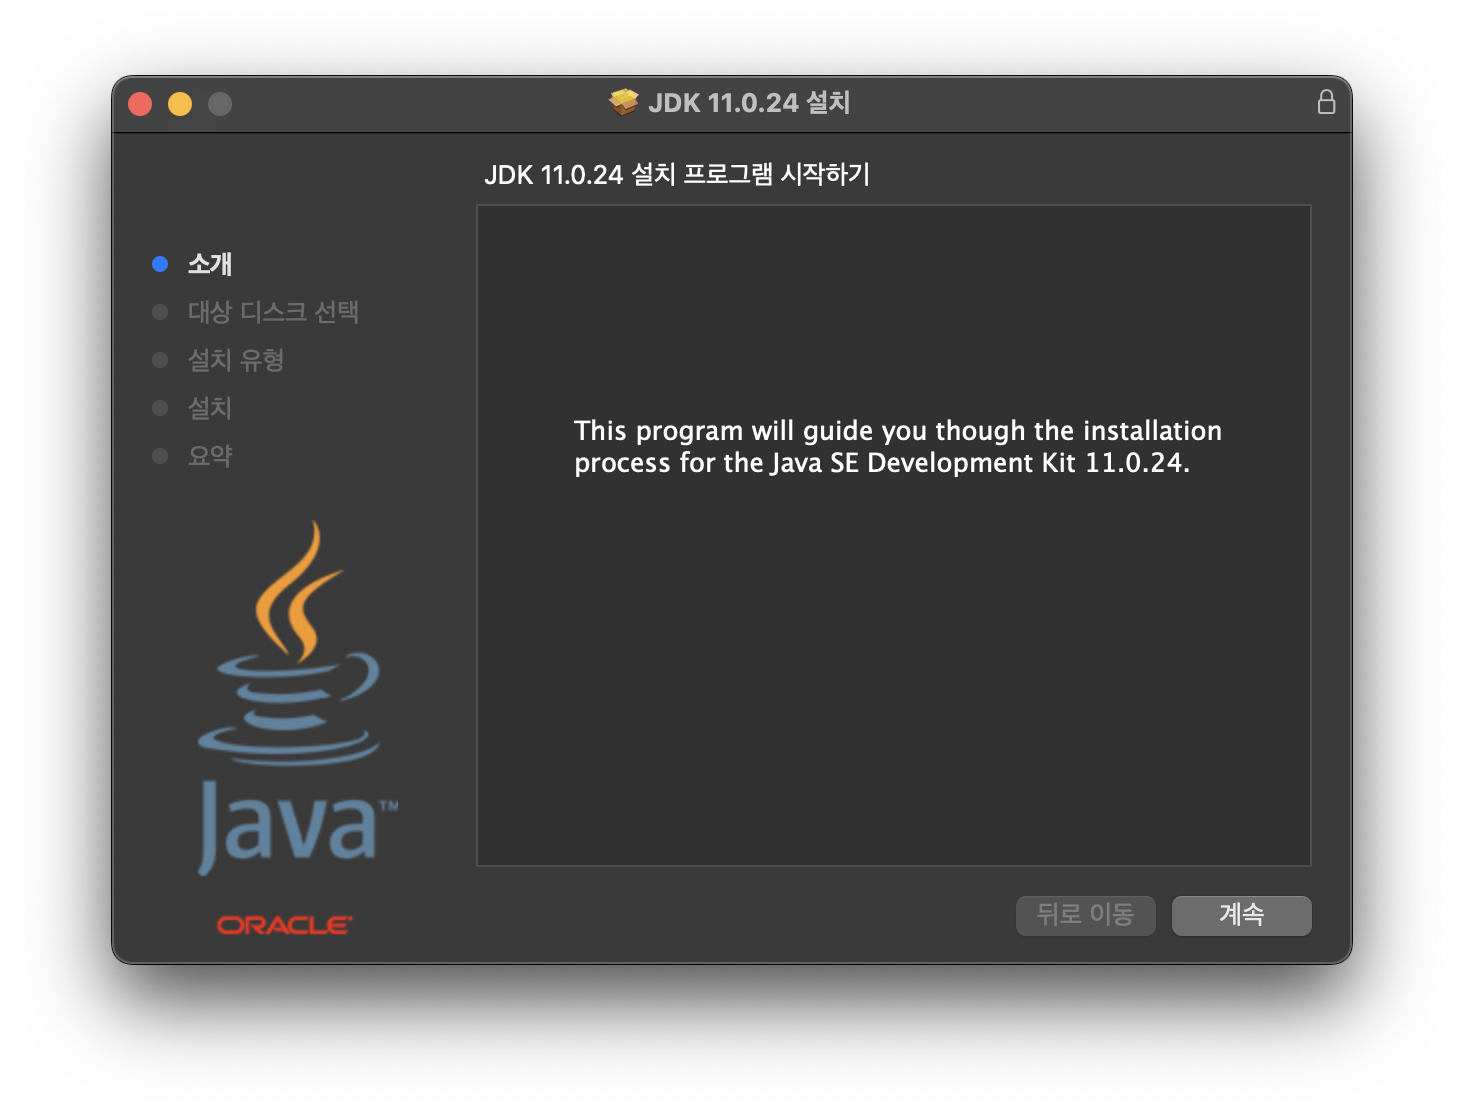Click the ORACLE logo

tap(285, 925)
